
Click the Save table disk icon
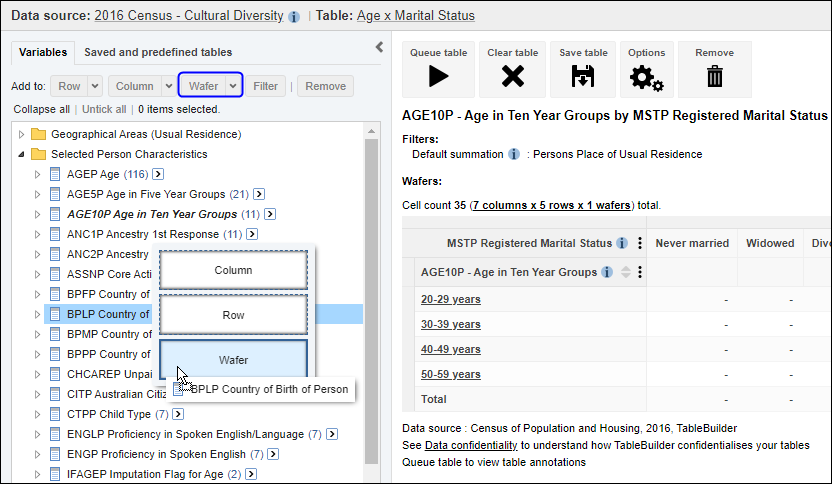(583, 76)
